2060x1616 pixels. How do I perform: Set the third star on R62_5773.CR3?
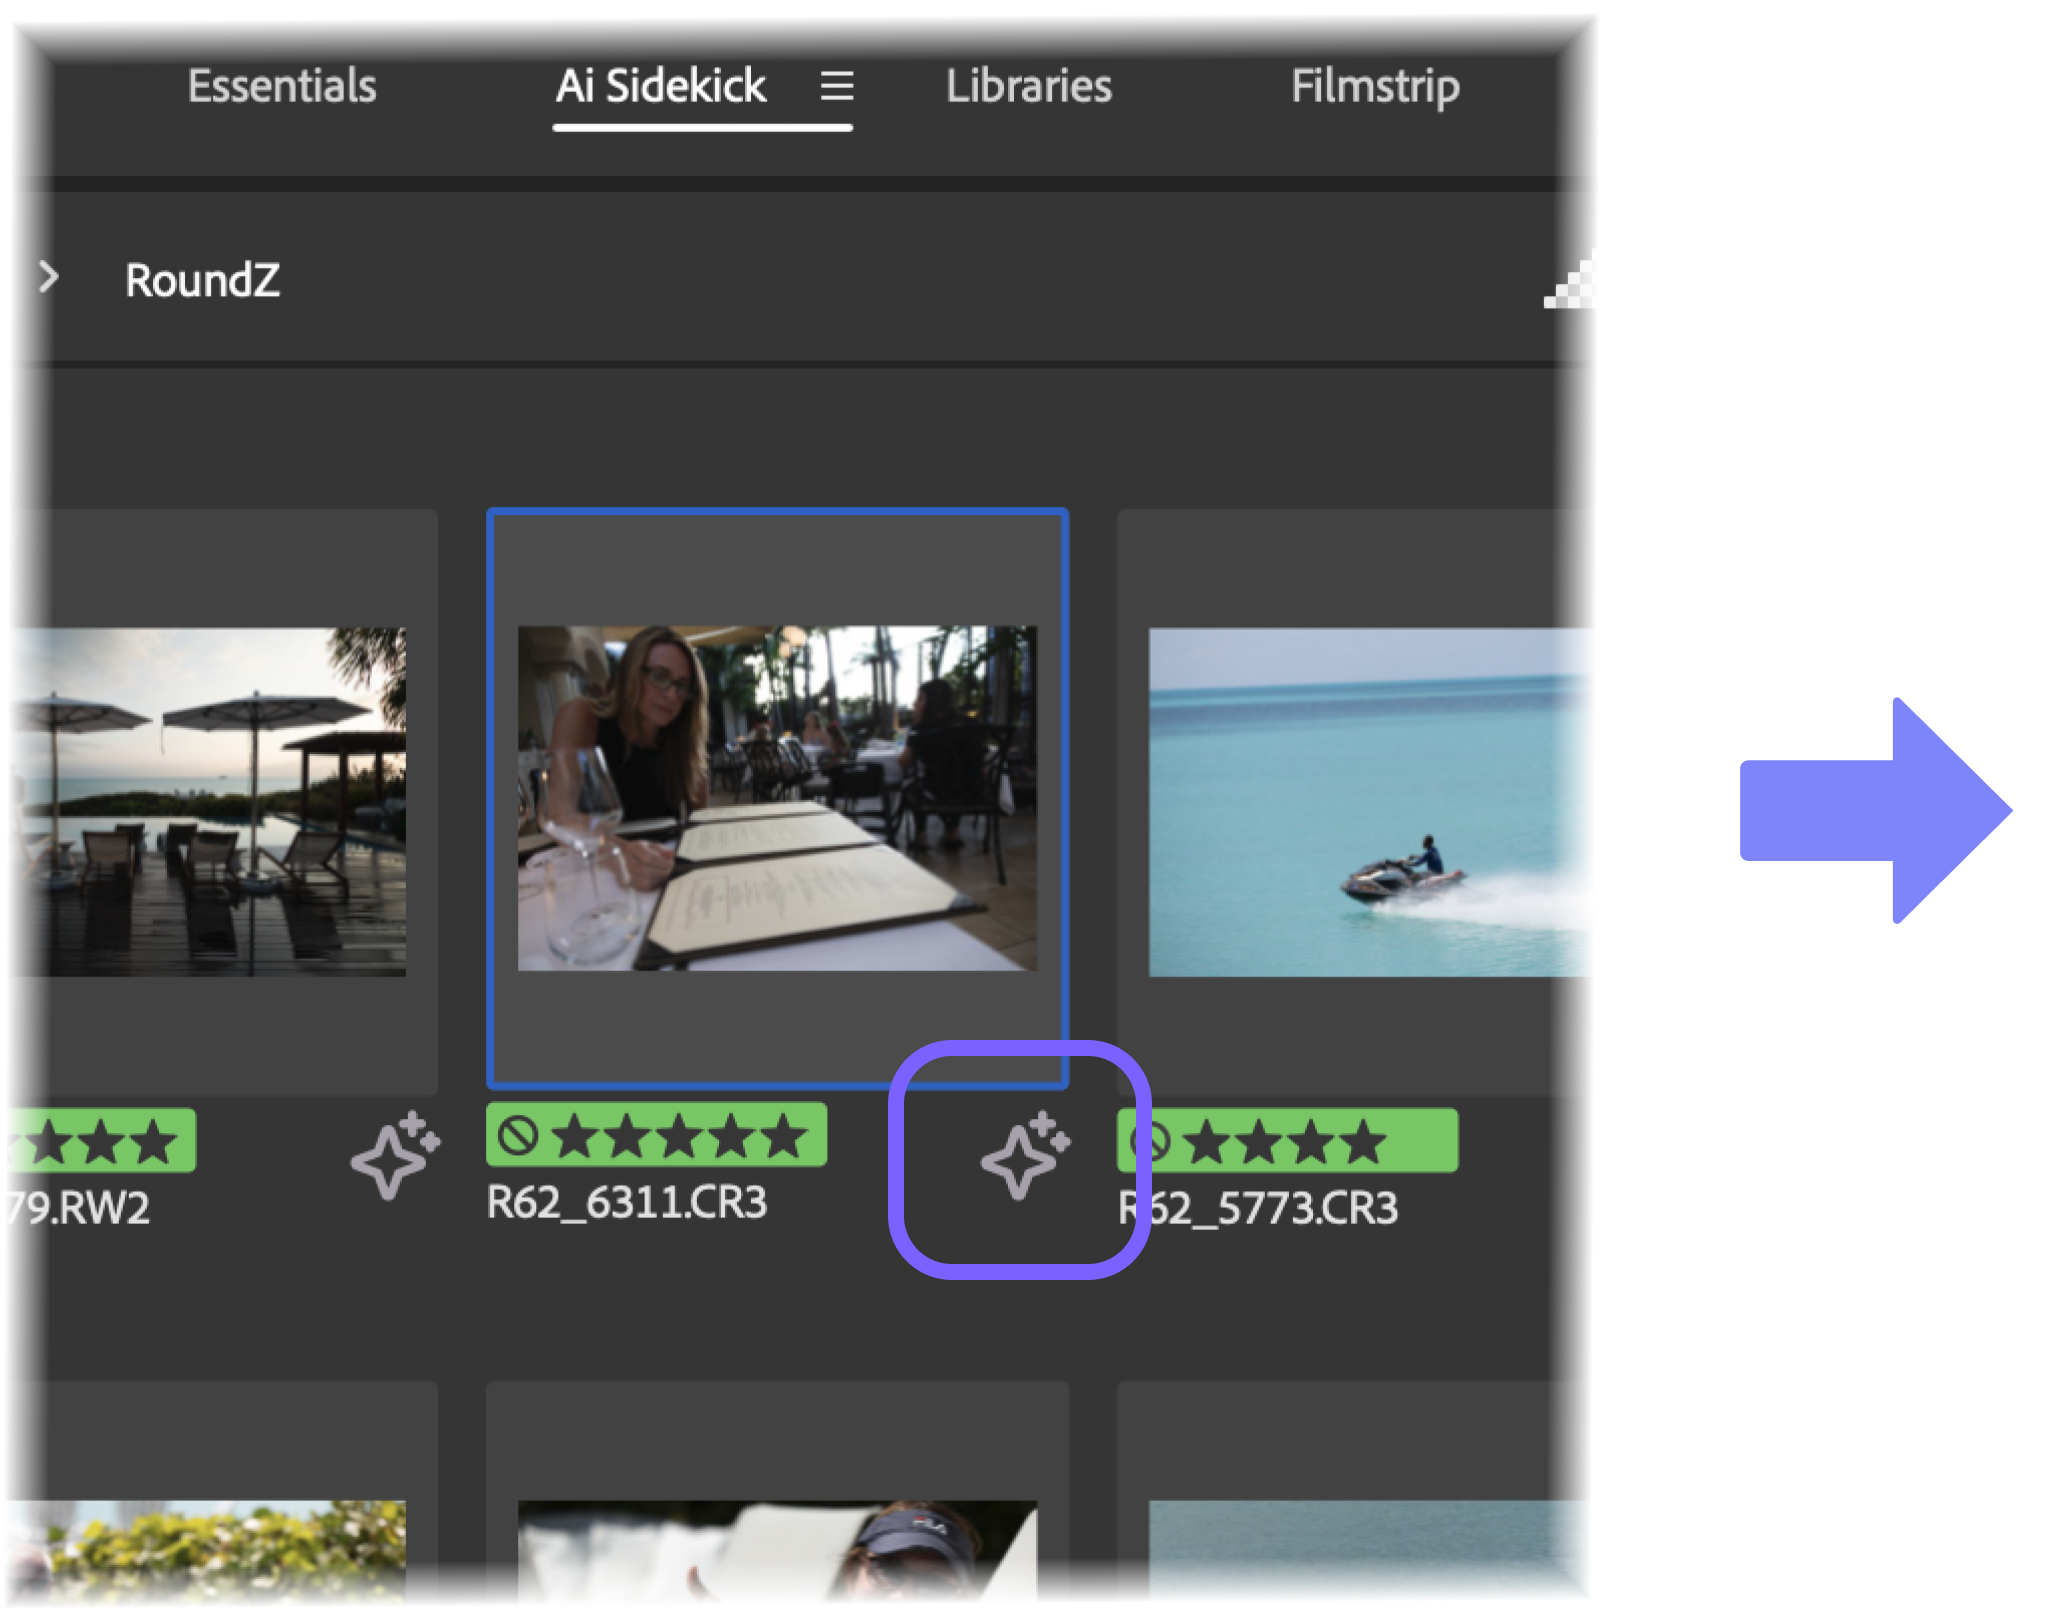point(1310,1142)
